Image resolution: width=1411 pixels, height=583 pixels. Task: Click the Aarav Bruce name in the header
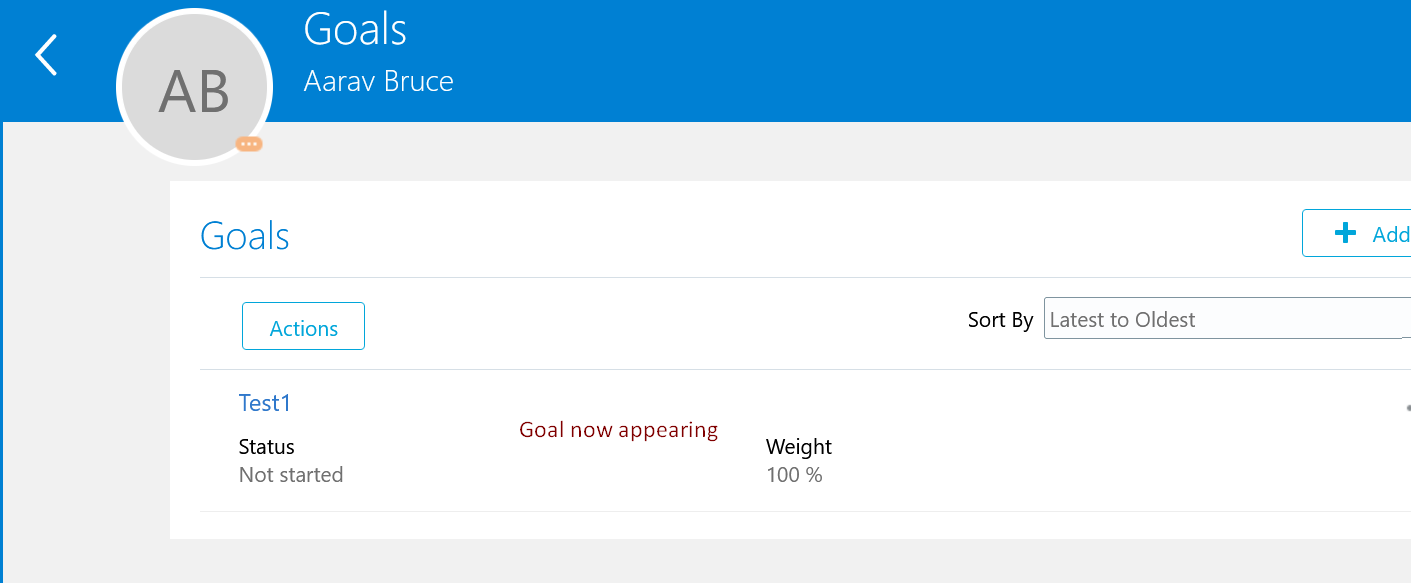click(x=378, y=81)
